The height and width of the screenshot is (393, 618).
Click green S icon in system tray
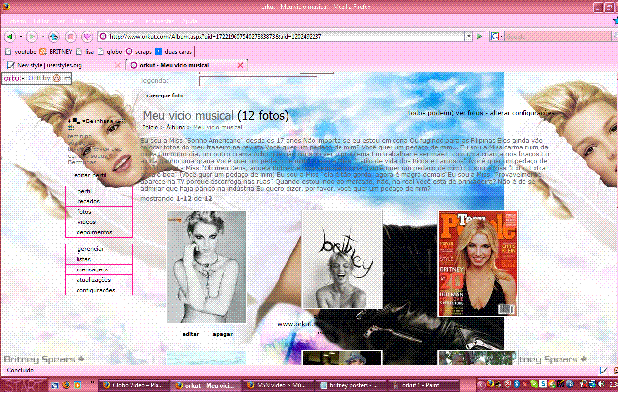543,384
